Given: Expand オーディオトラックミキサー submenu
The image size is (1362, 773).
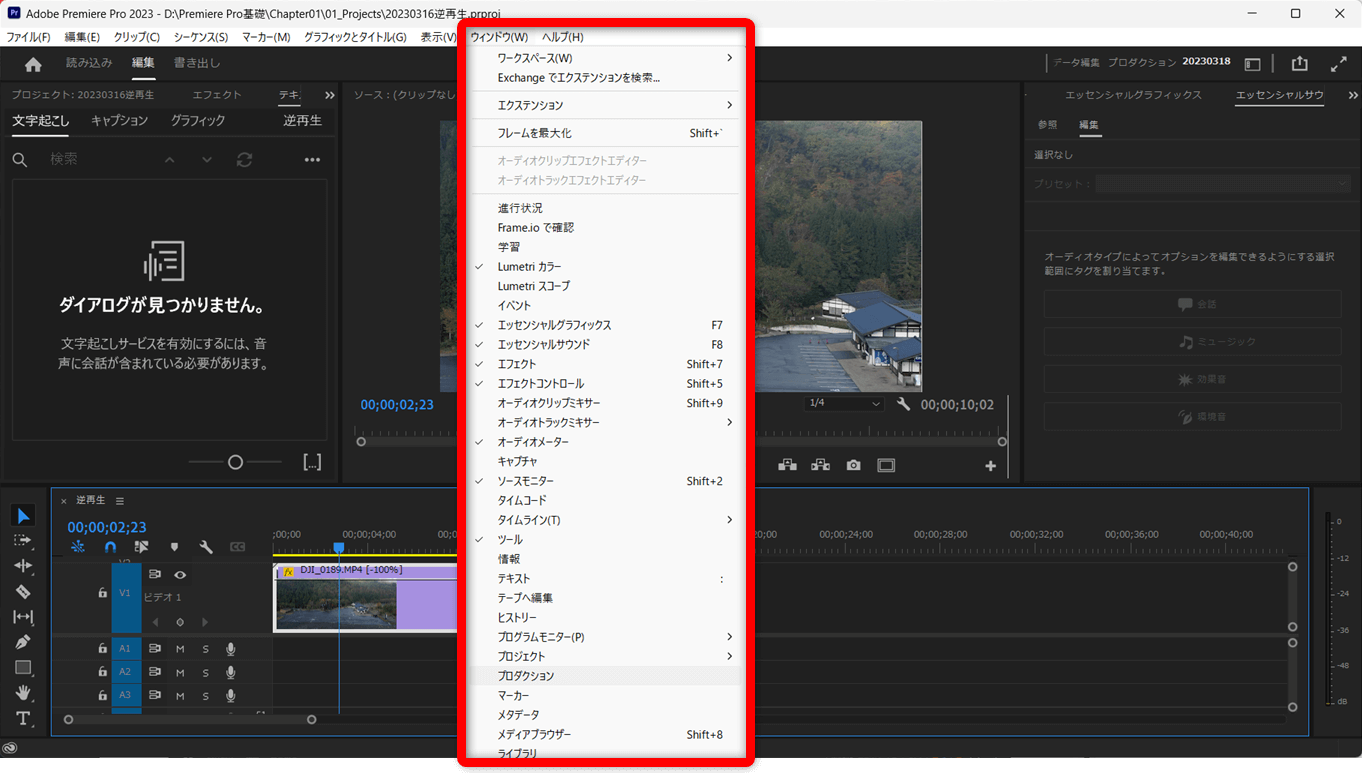Looking at the screenshot, I should point(604,422).
